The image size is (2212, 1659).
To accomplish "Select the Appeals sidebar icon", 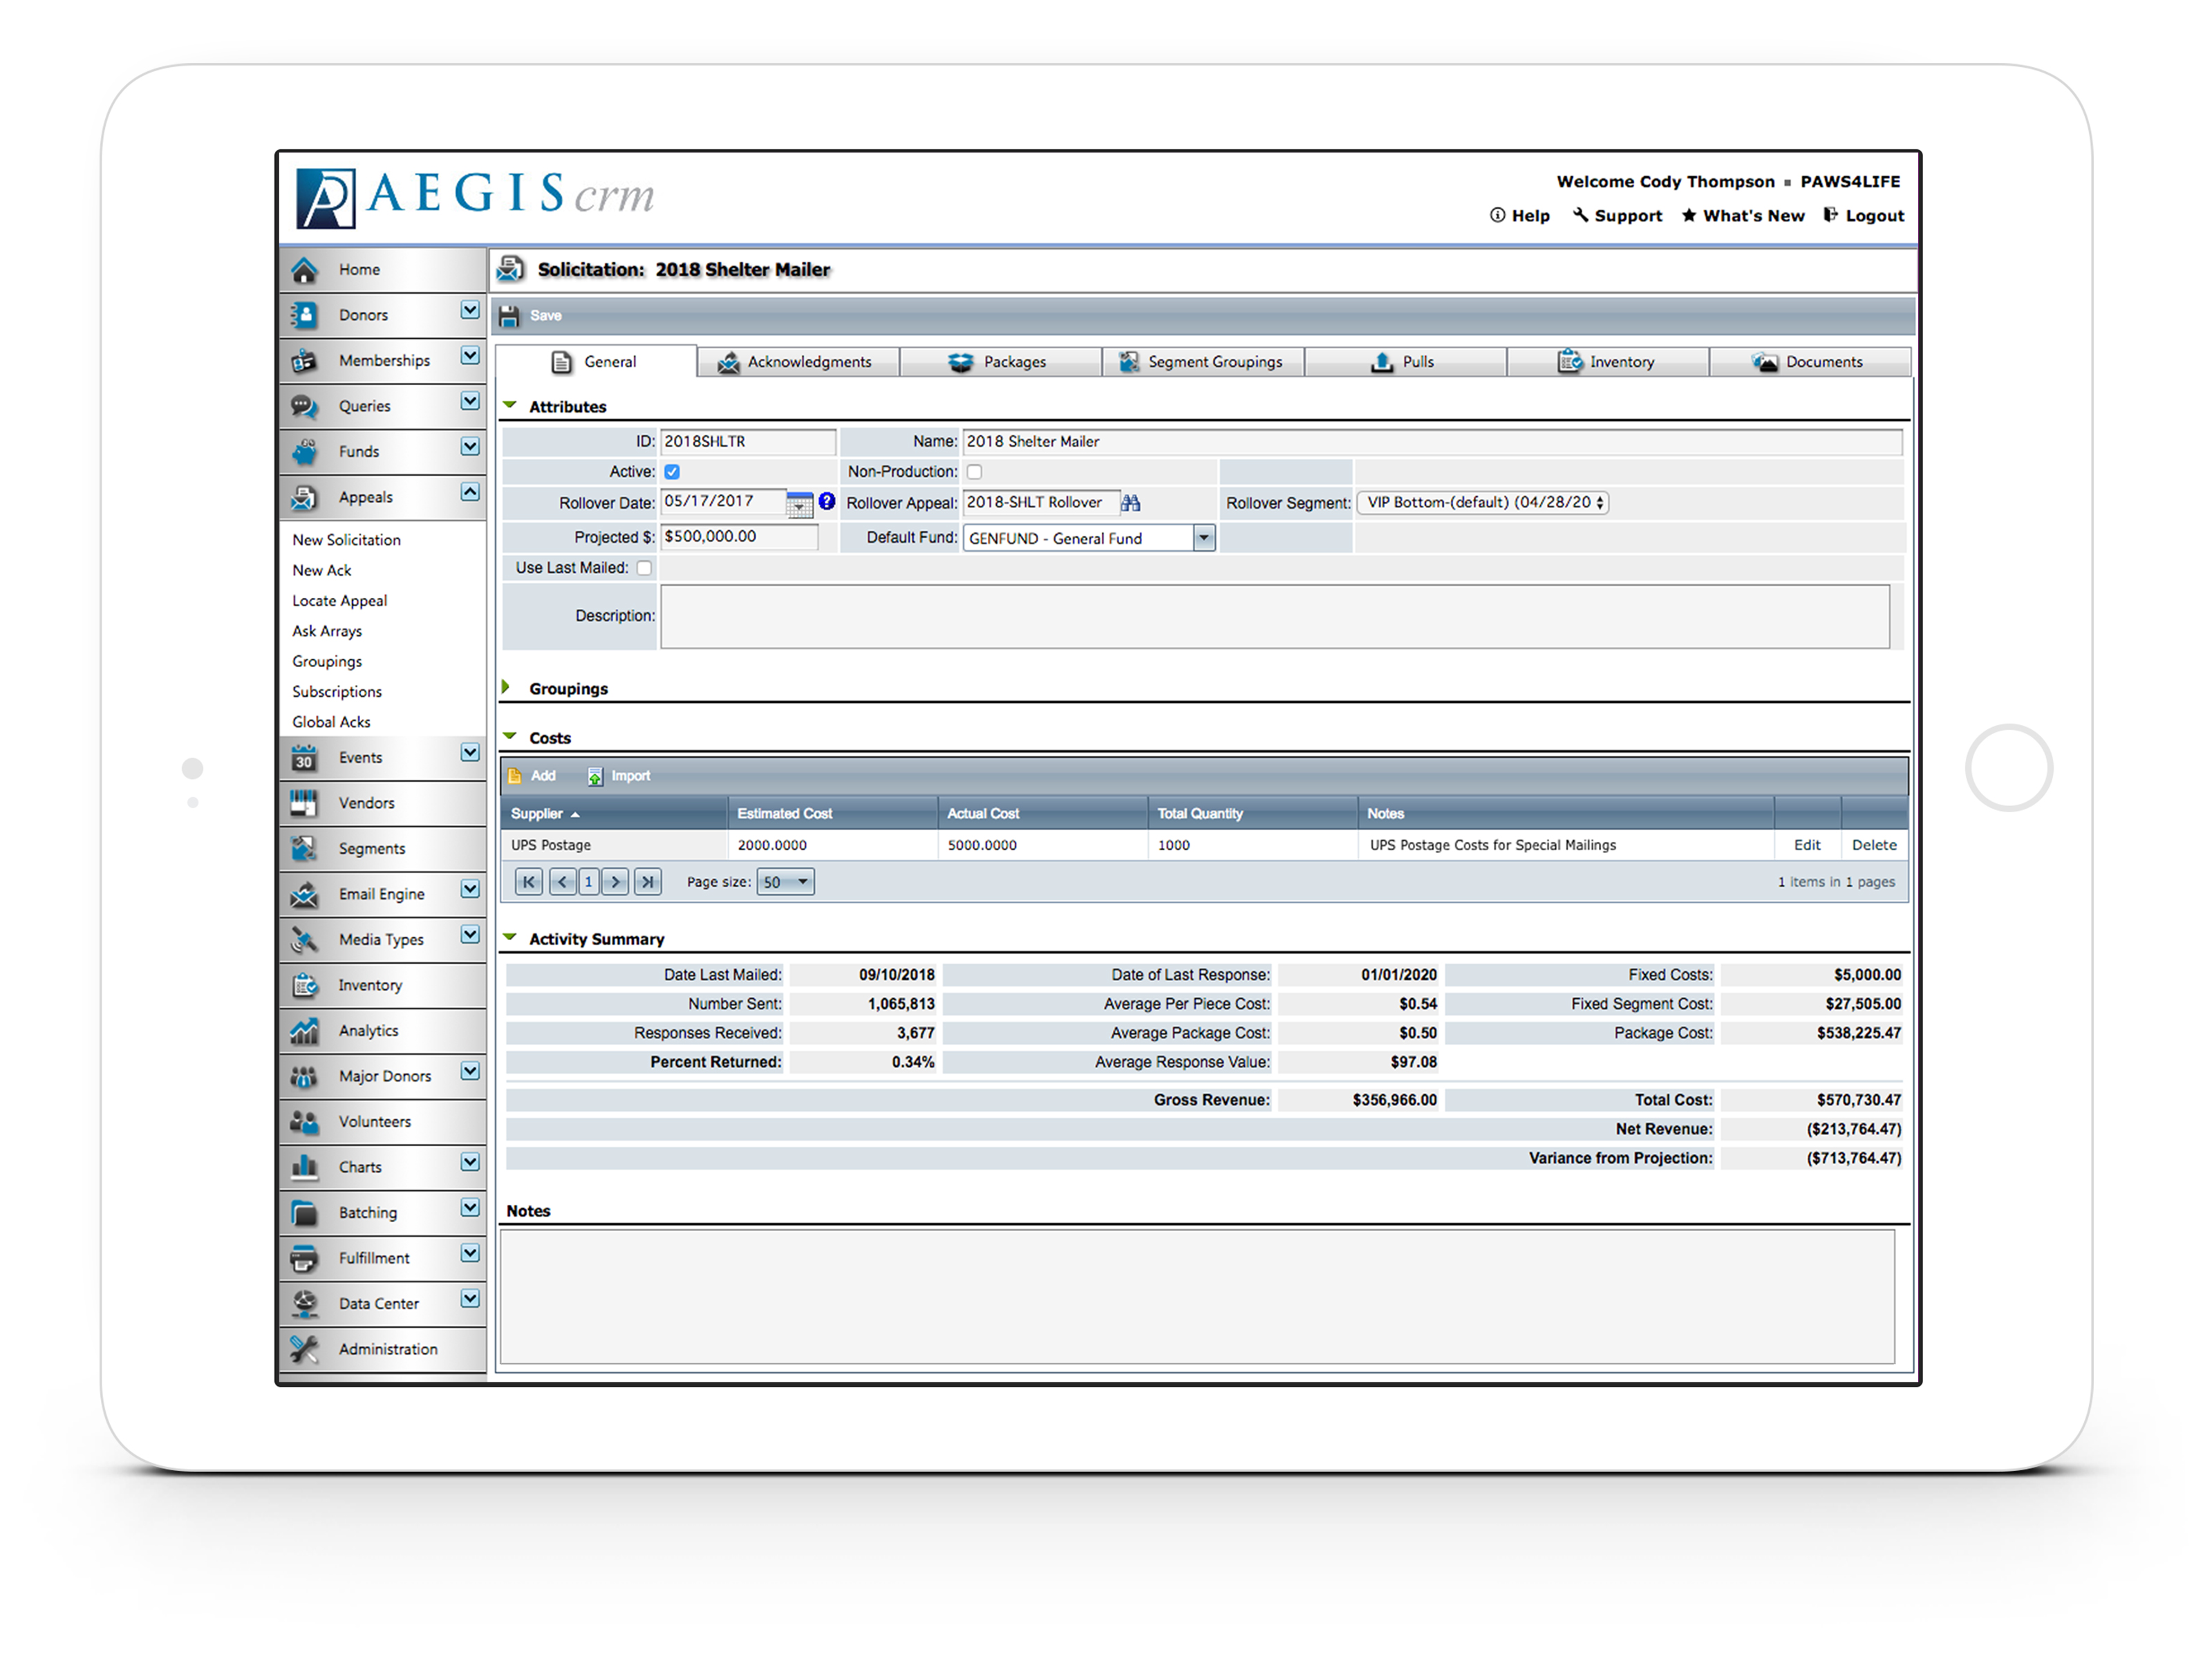I will 304,497.
